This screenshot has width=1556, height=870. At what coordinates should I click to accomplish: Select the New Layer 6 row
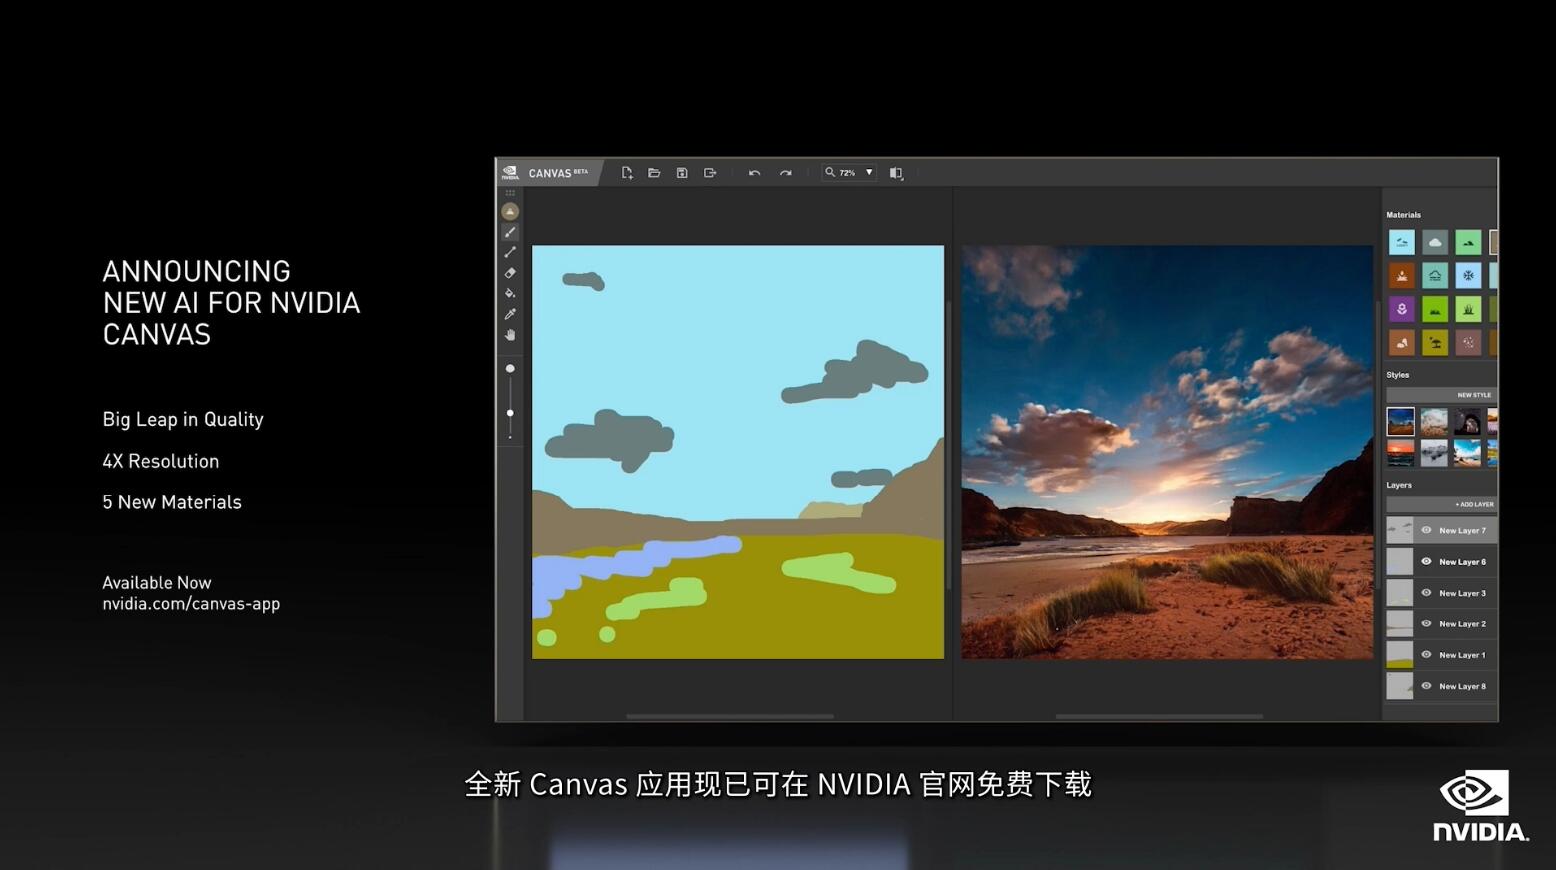pos(1462,562)
